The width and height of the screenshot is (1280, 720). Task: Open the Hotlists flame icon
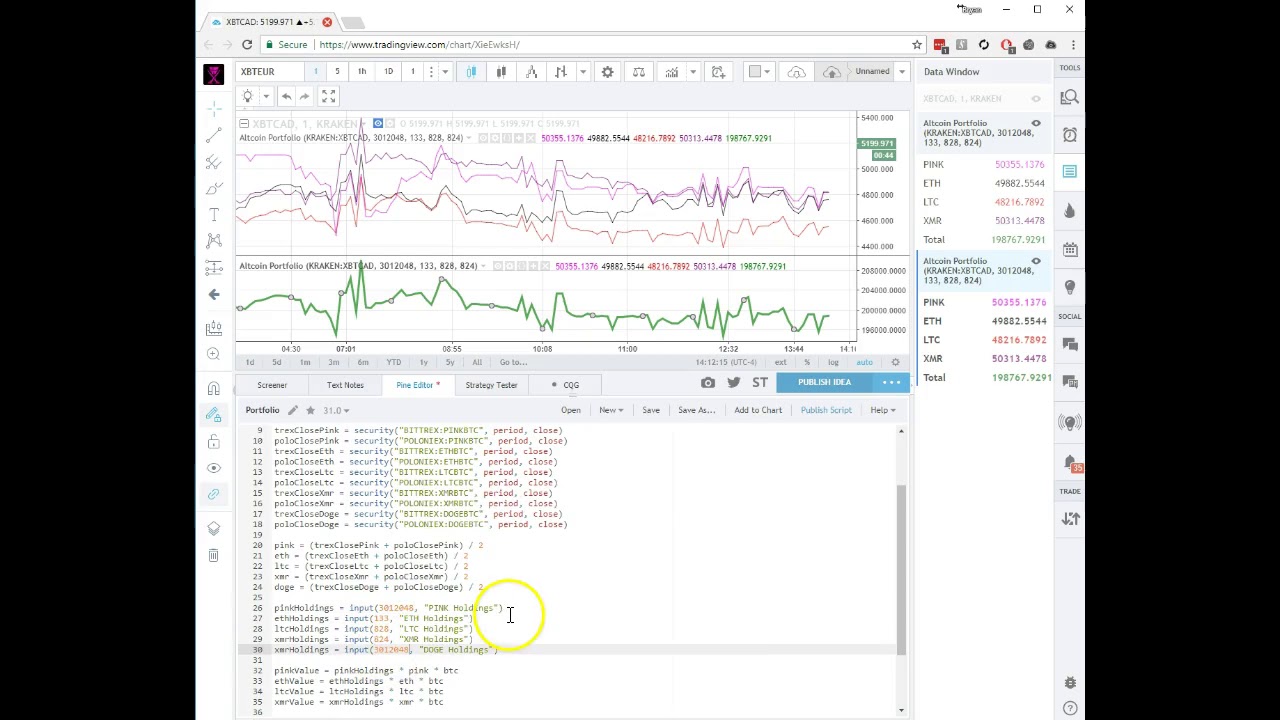tap(1070, 211)
